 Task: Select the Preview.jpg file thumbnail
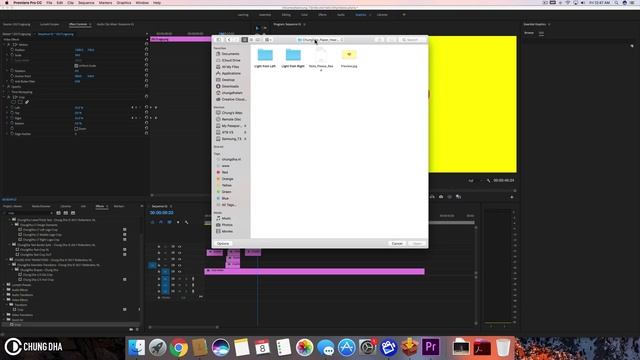coord(349,55)
